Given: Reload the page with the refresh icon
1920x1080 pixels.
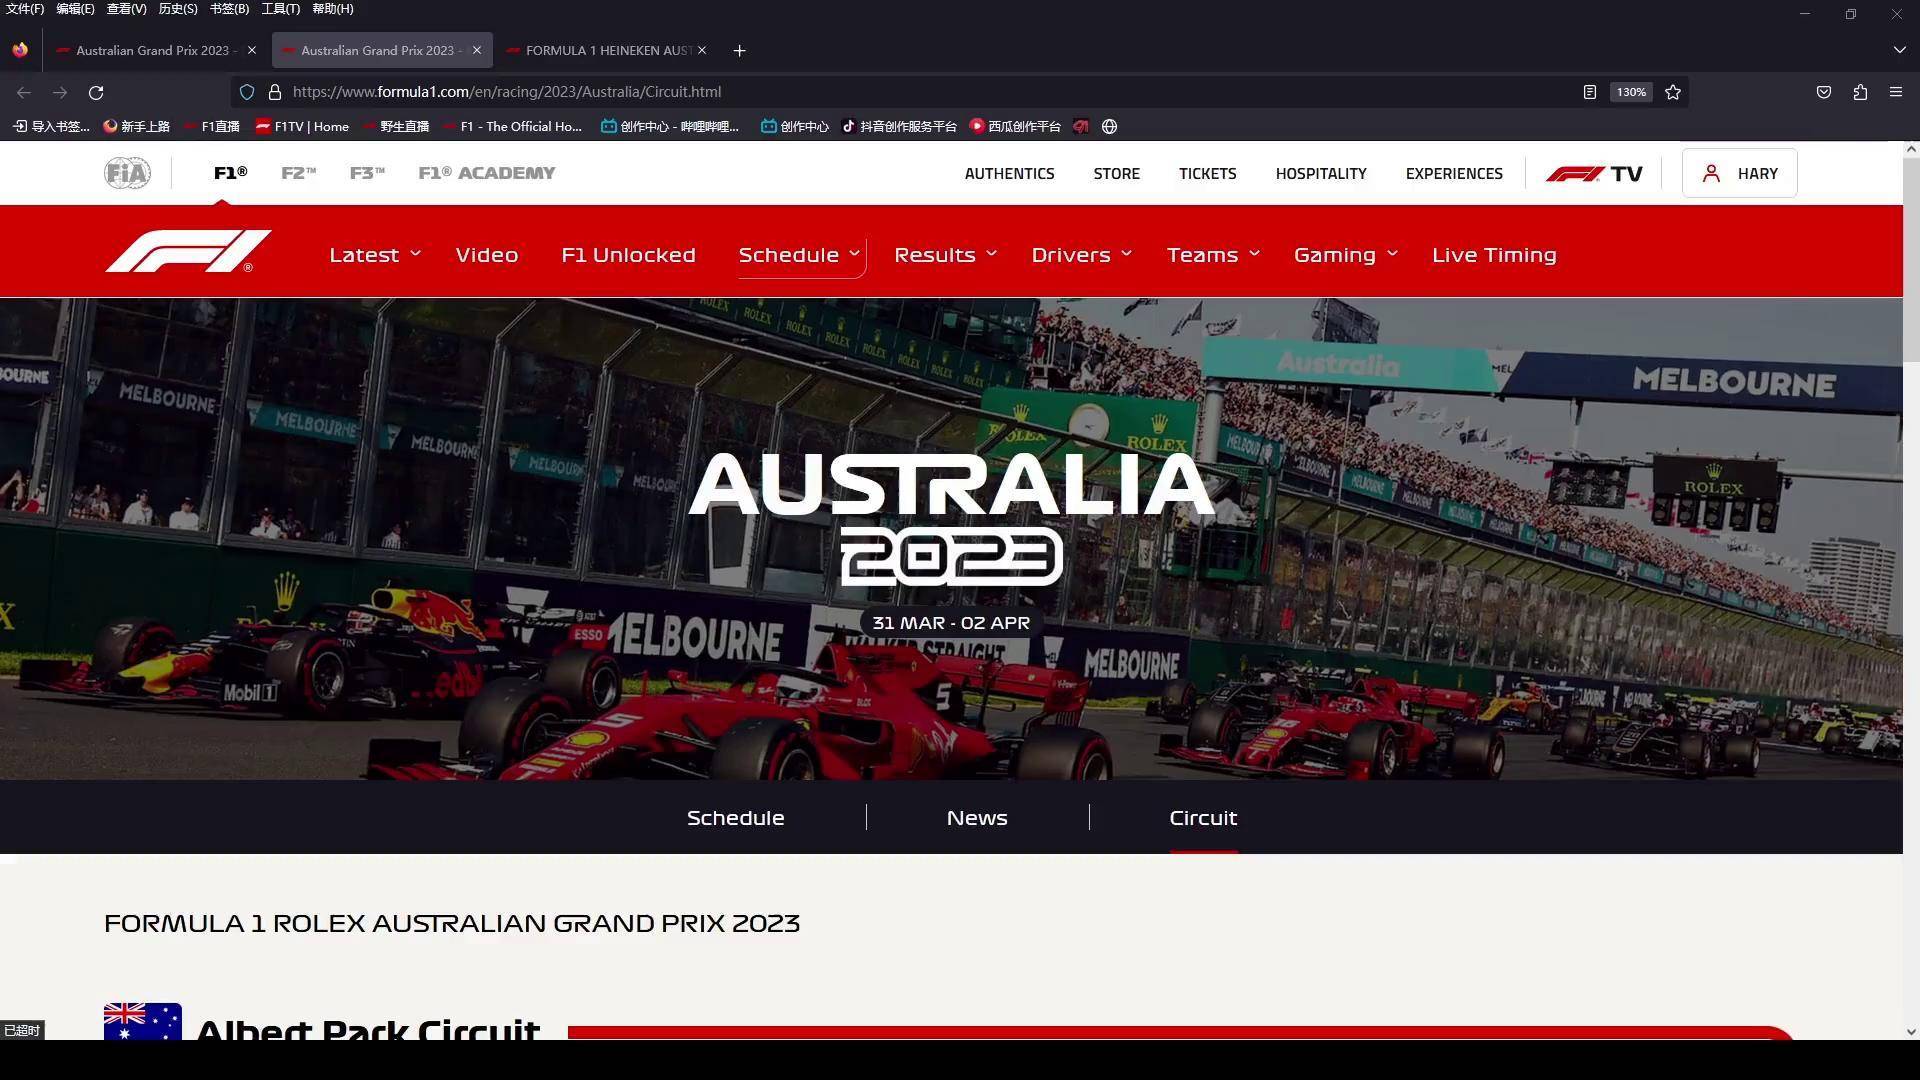Looking at the screenshot, I should 96,92.
